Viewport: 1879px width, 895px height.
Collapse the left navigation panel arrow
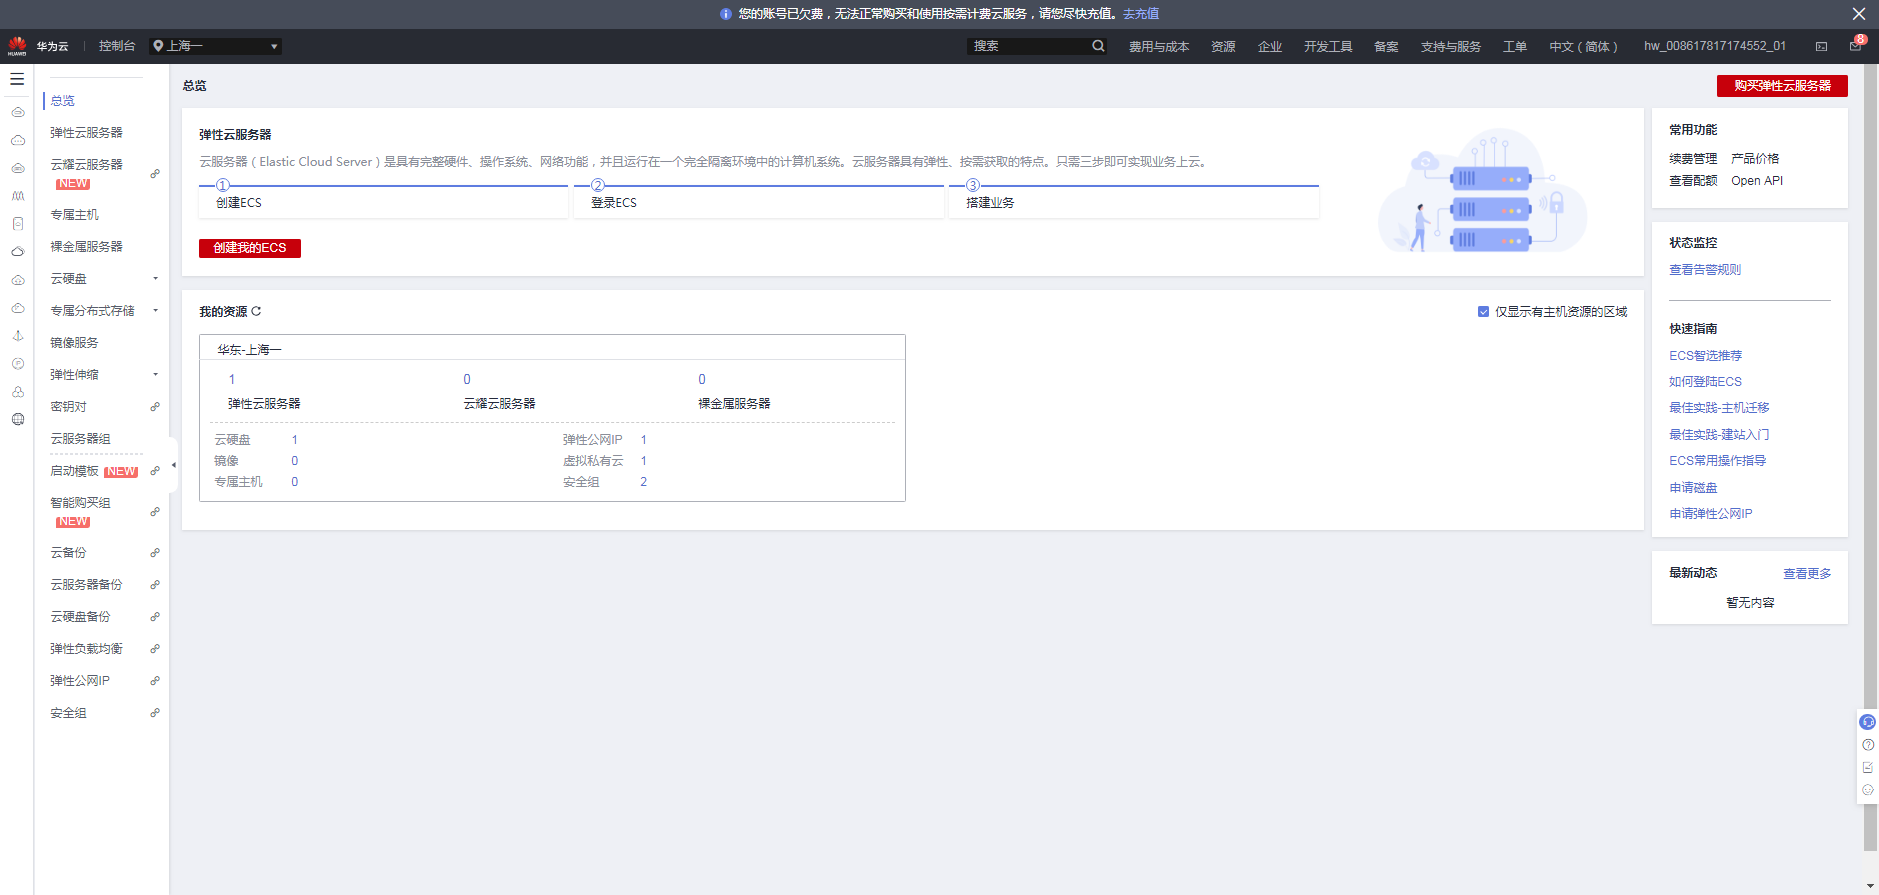tap(174, 465)
